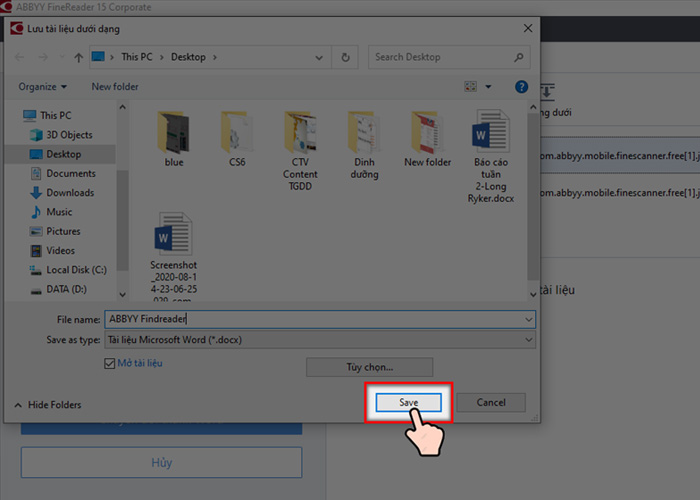This screenshot has width=700, height=500.
Task: Click the Cancel button
Action: [x=491, y=403]
